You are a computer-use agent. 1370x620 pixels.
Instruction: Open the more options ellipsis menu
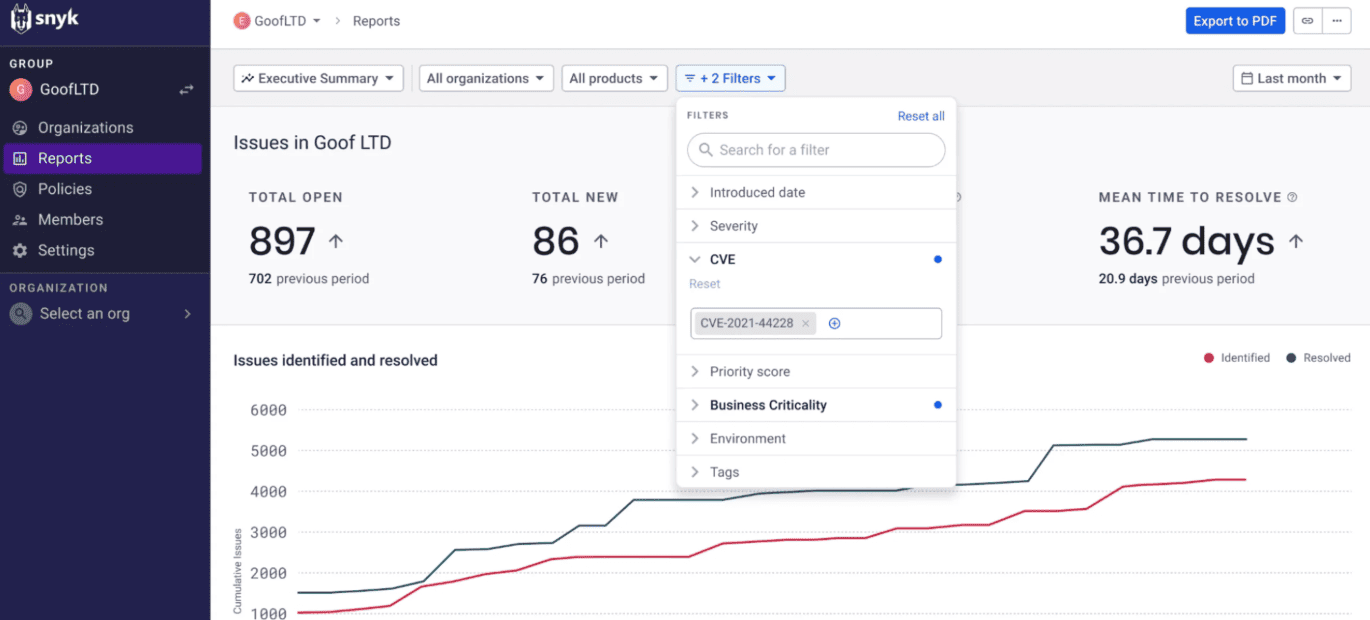1336,21
